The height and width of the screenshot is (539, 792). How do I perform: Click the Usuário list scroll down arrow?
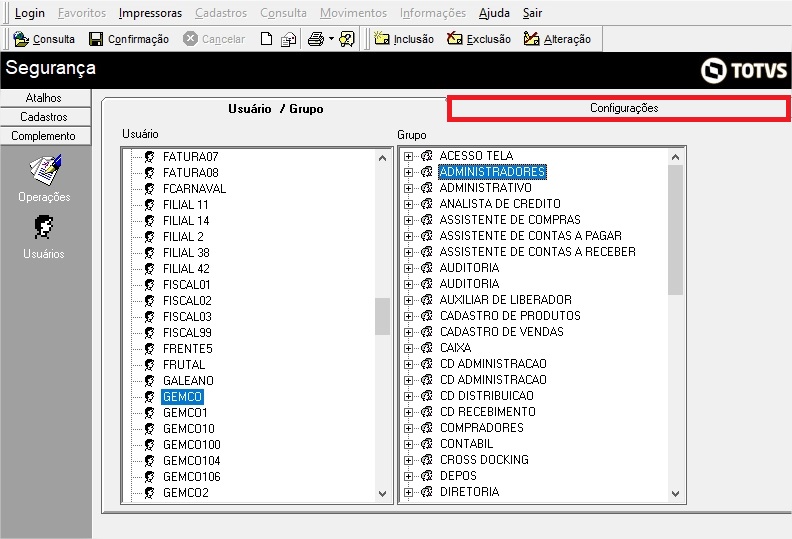click(382, 494)
